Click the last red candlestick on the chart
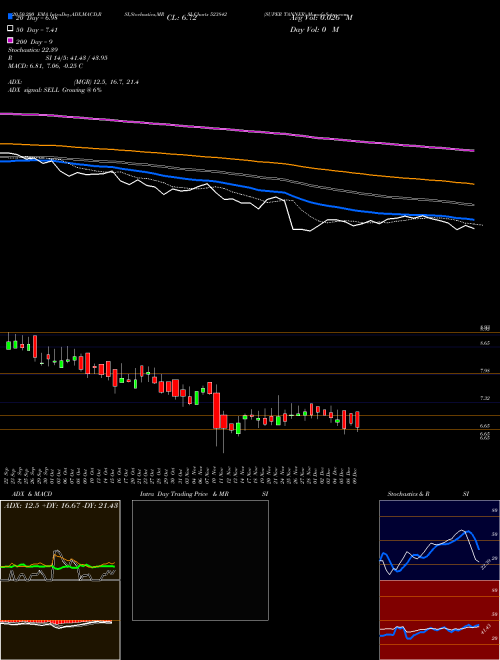Image resolution: width=500 pixels, height=660 pixels. (357, 420)
